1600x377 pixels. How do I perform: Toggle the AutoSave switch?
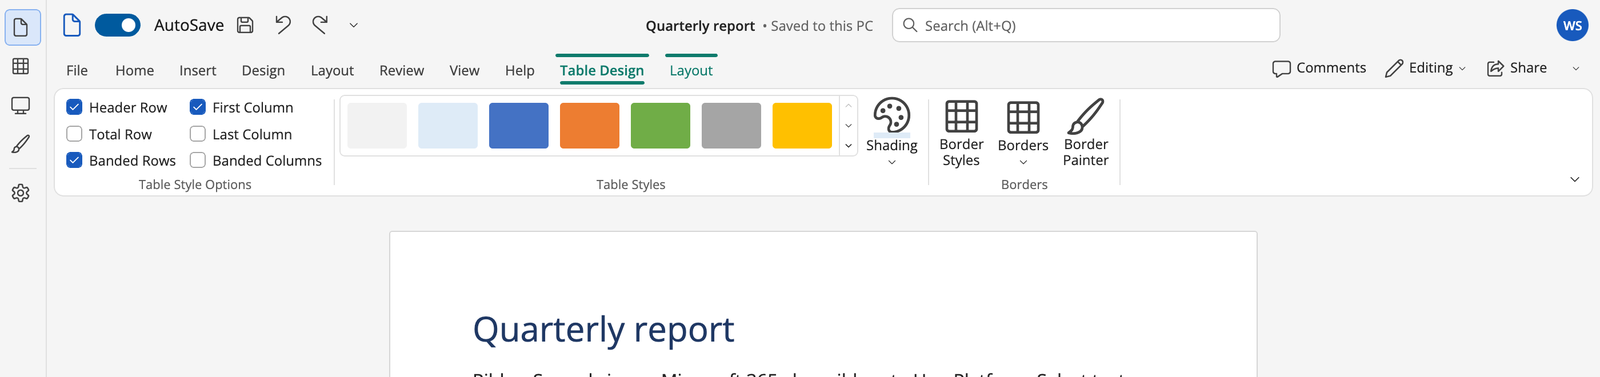pos(118,25)
